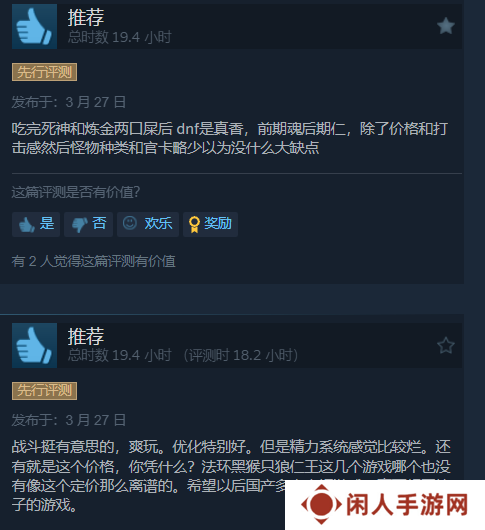This screenshot has height=530, width=485.
Task: Click the 先行评测 tag on second review
Action: 44,391
